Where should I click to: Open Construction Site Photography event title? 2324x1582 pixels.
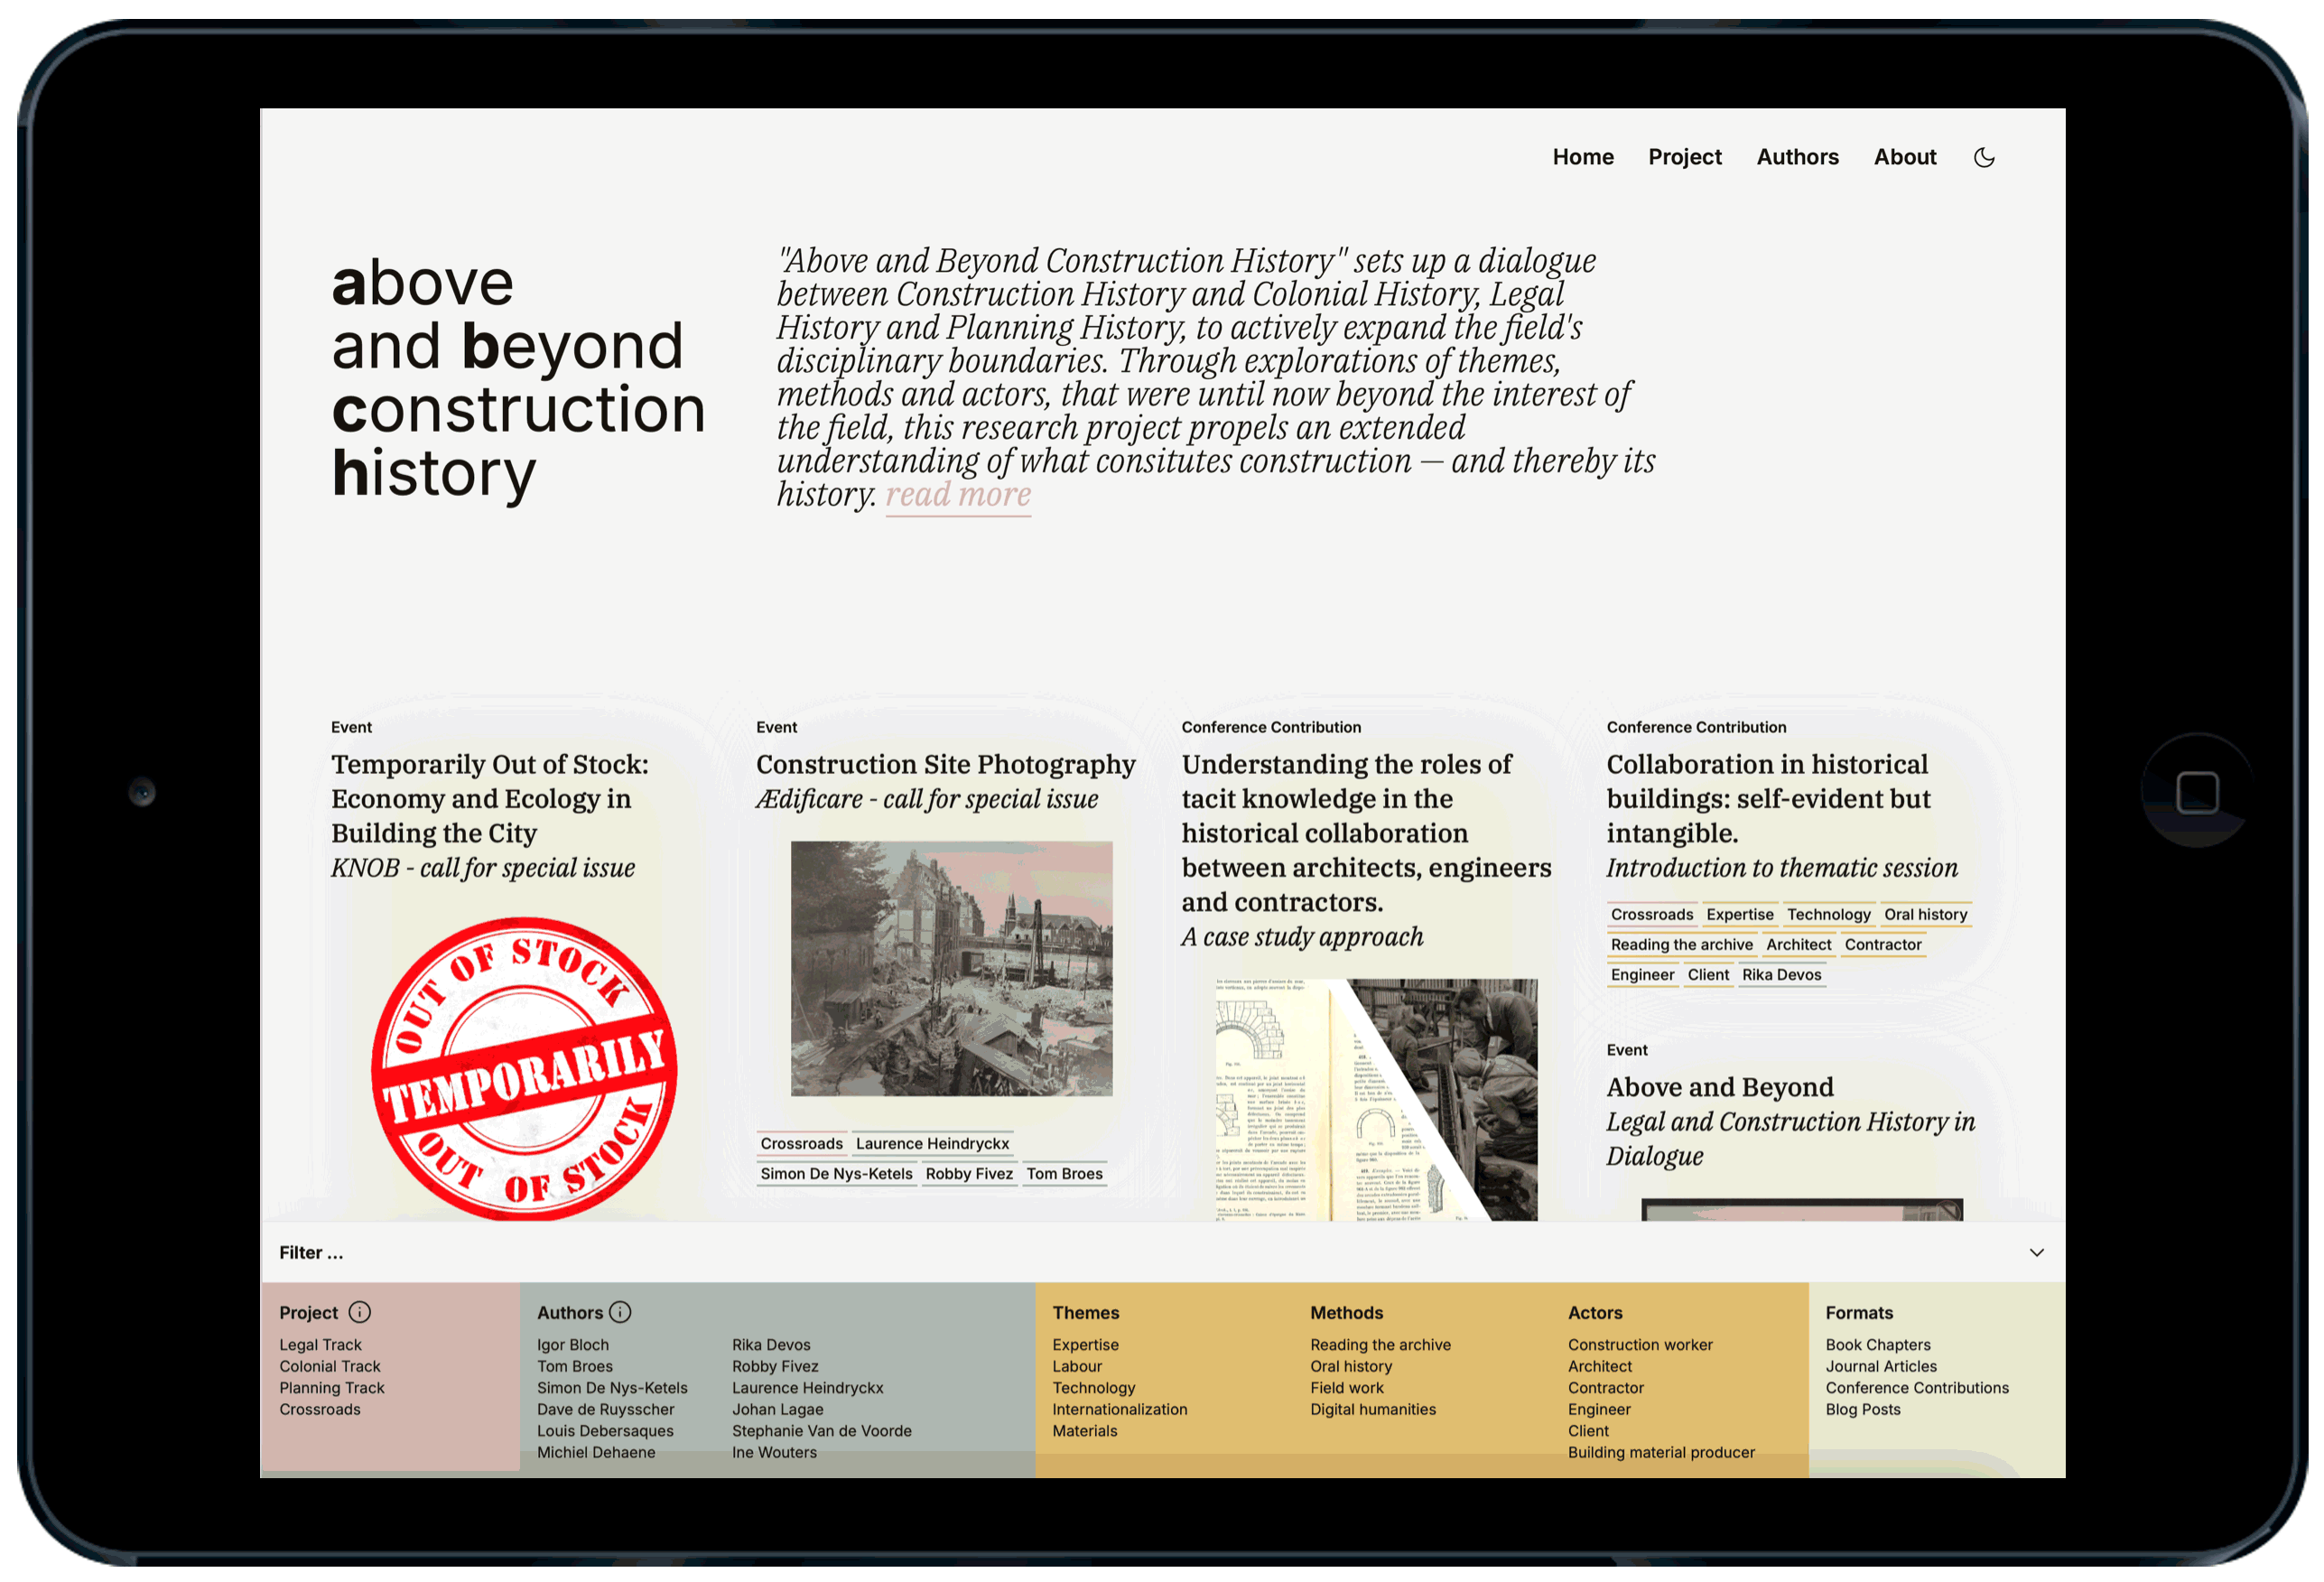(945, 764)
